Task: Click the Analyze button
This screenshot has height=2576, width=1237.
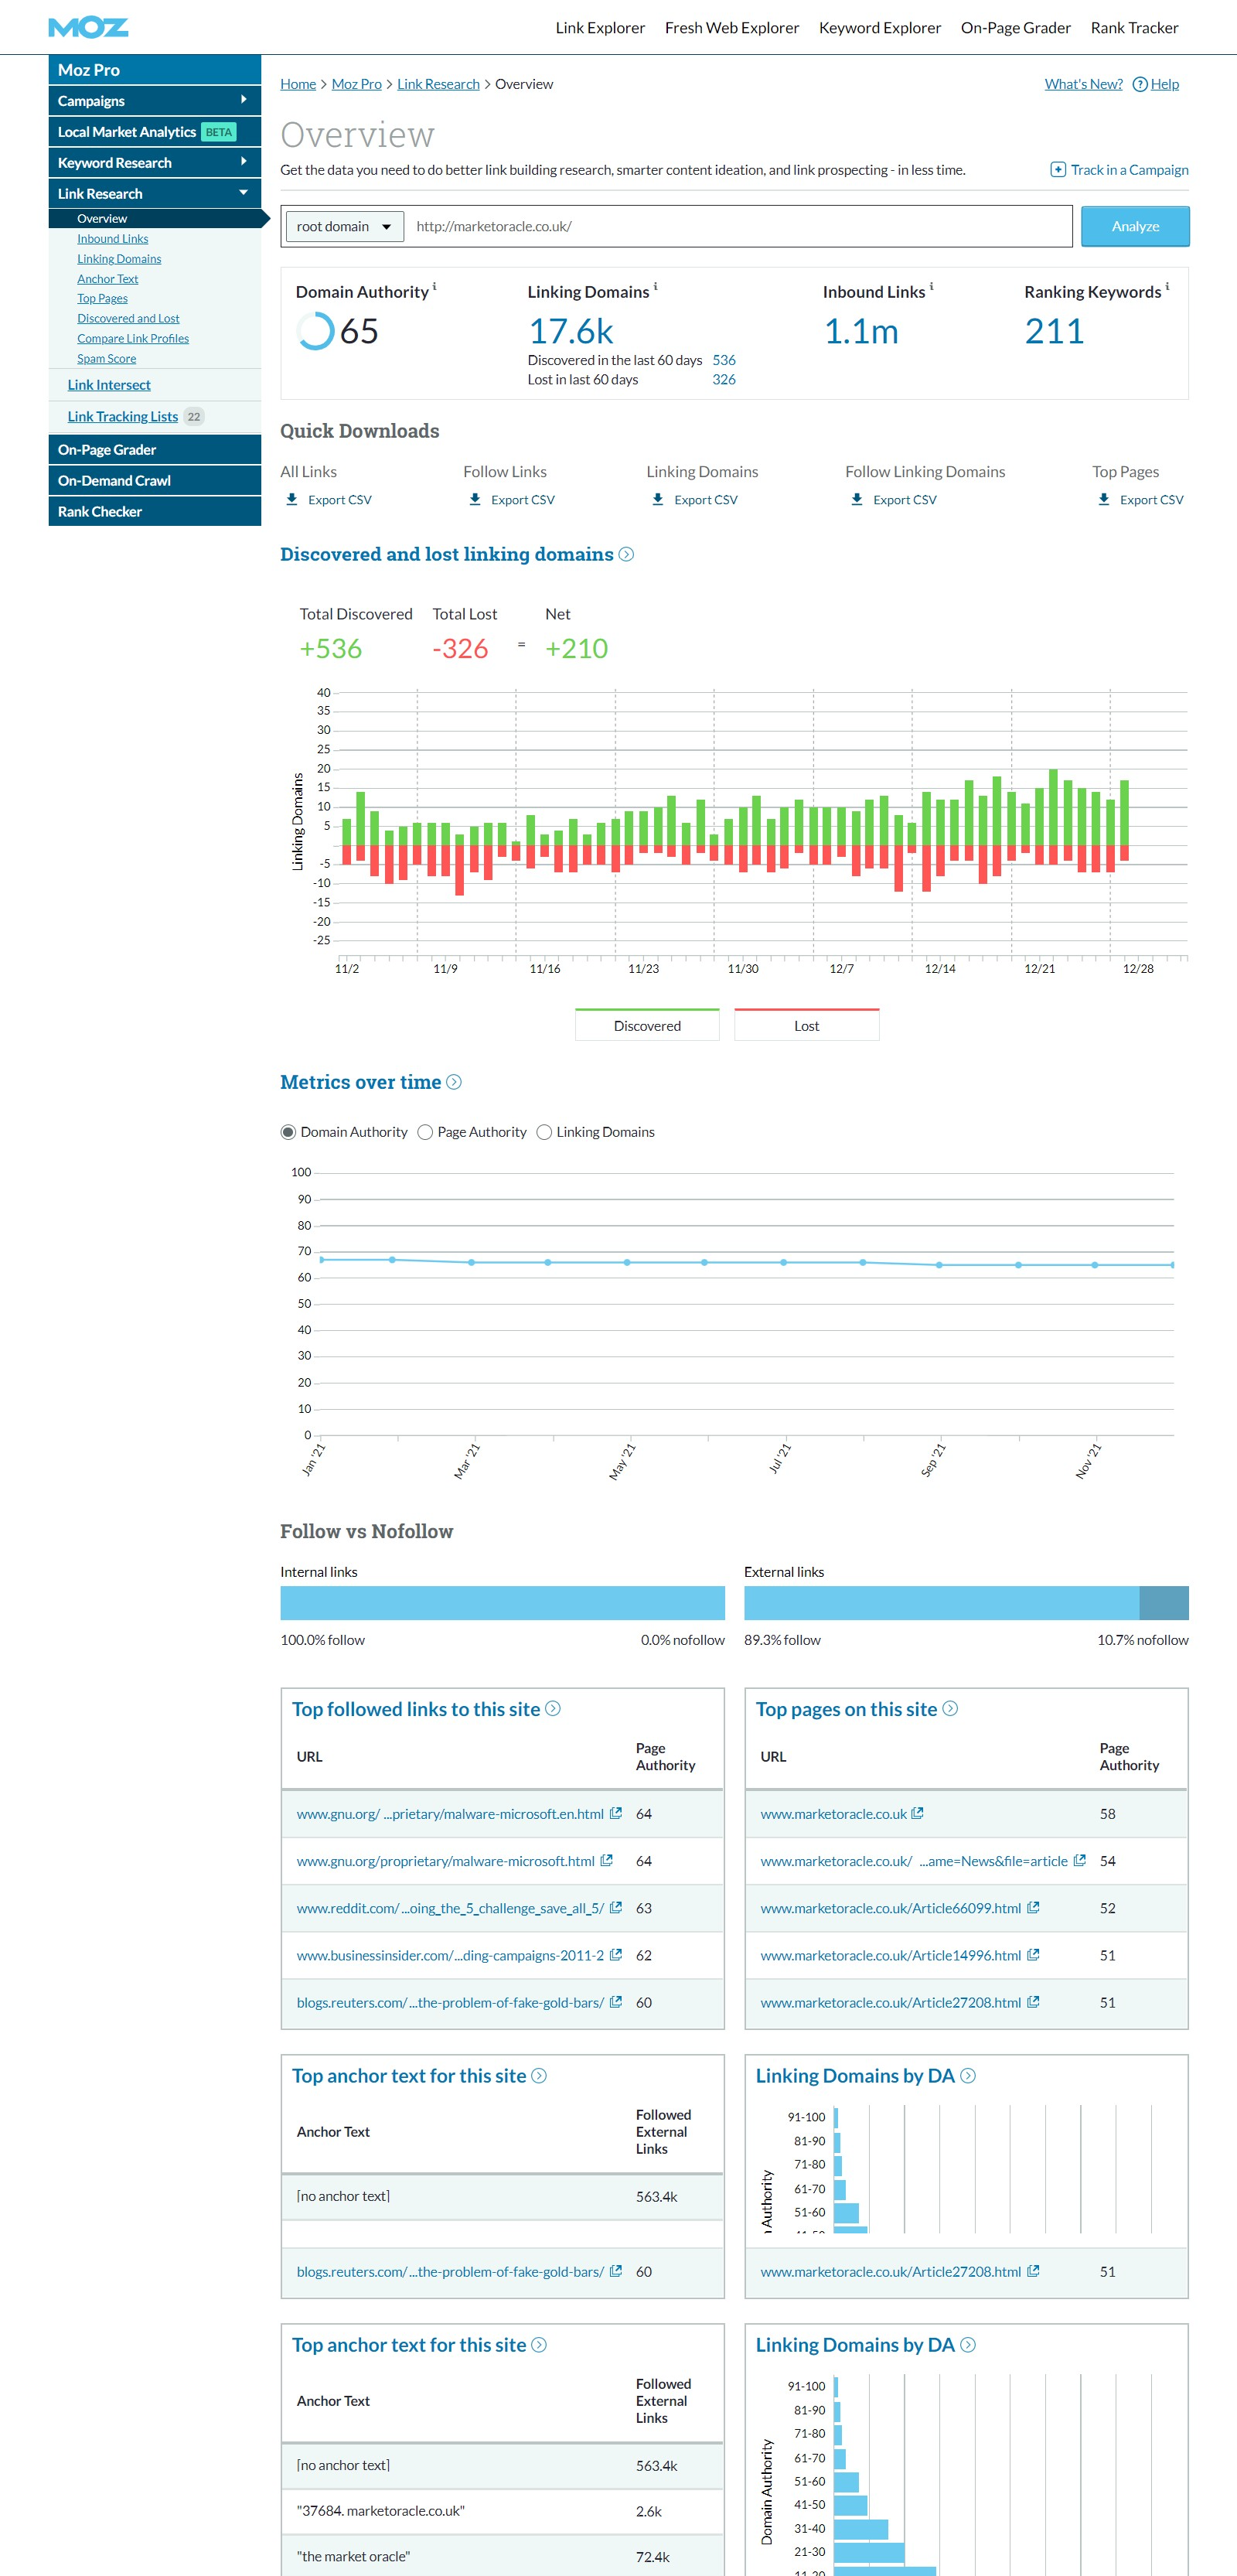Action: (1134, 227)
